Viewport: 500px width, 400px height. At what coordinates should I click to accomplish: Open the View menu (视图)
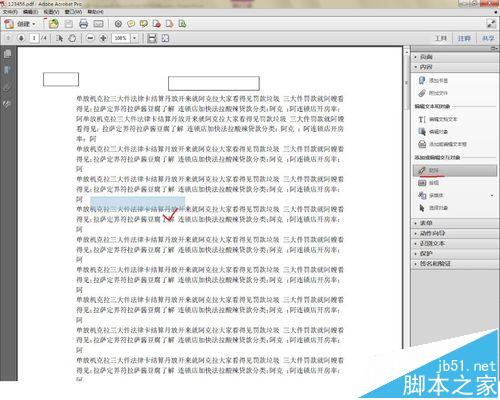pos(51,12)
